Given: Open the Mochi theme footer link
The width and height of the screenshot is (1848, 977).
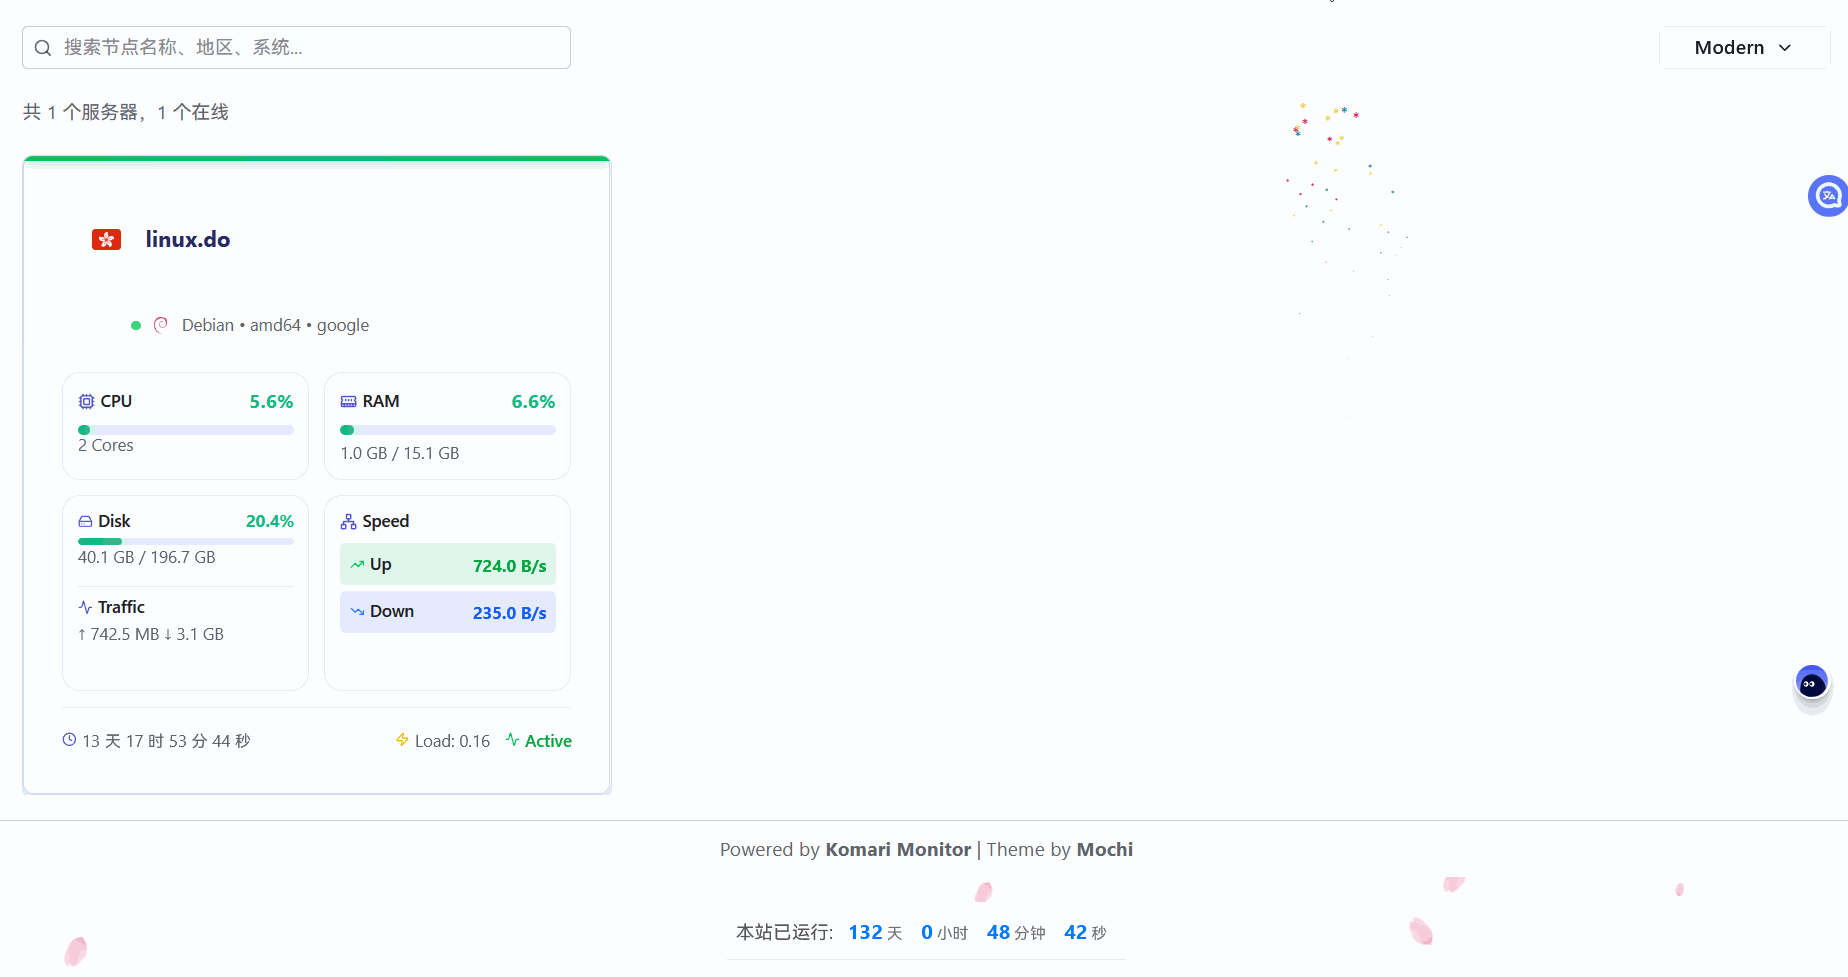Looking at the screenshot, I should (1104, 849).
